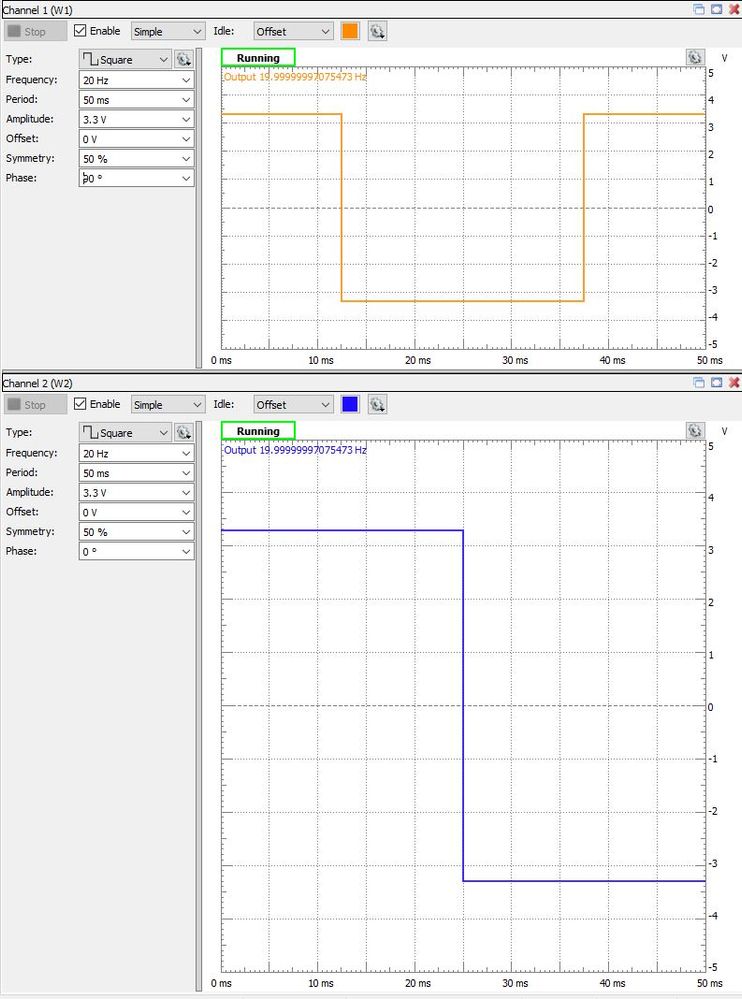The image size is (742, 999).
Task: Close the Channel 1 (W1) panel
Action: pyautogui.click(x=734, y=9)
